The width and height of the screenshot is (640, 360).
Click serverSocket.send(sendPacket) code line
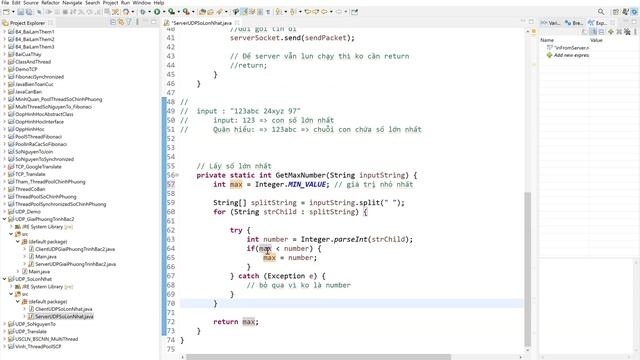(x=292, y=38)
